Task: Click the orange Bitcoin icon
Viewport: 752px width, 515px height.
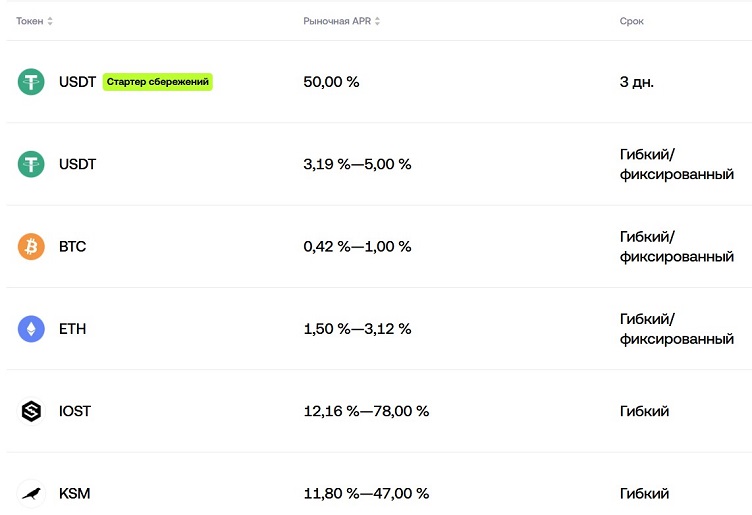Action: click(31, 246)
